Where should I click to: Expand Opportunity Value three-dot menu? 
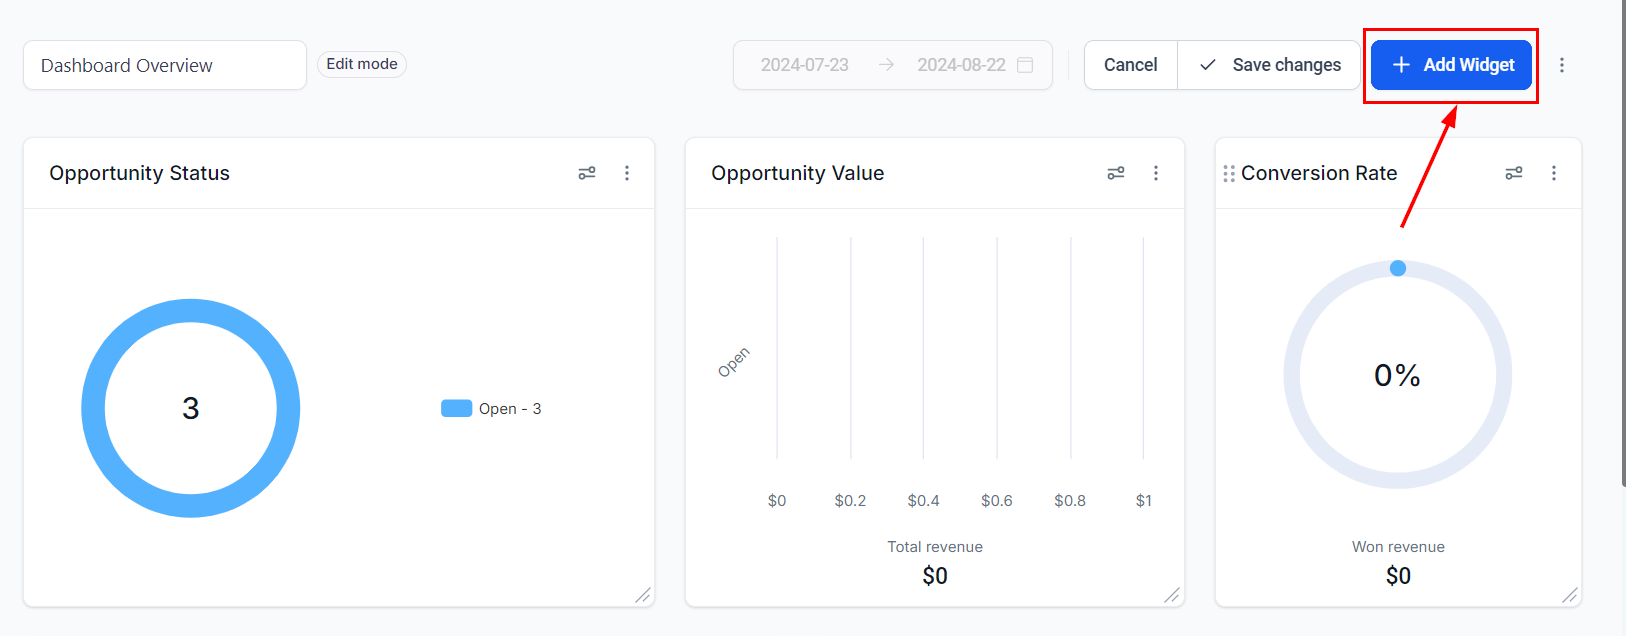point(1156,173)
